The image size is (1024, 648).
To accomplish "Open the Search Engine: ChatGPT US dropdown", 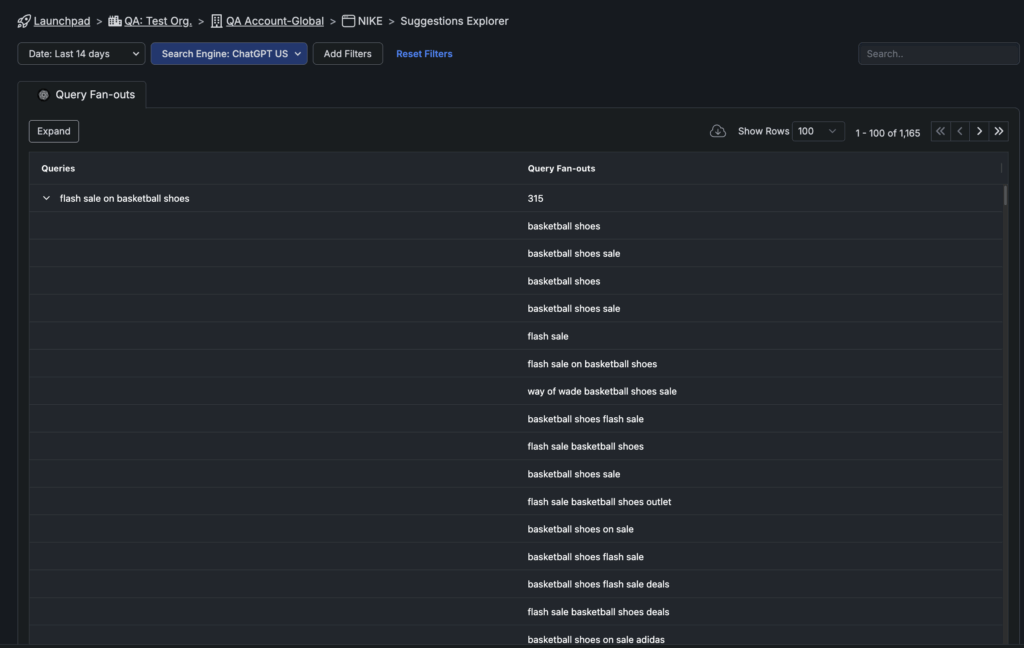I will [x=229, y=54].
